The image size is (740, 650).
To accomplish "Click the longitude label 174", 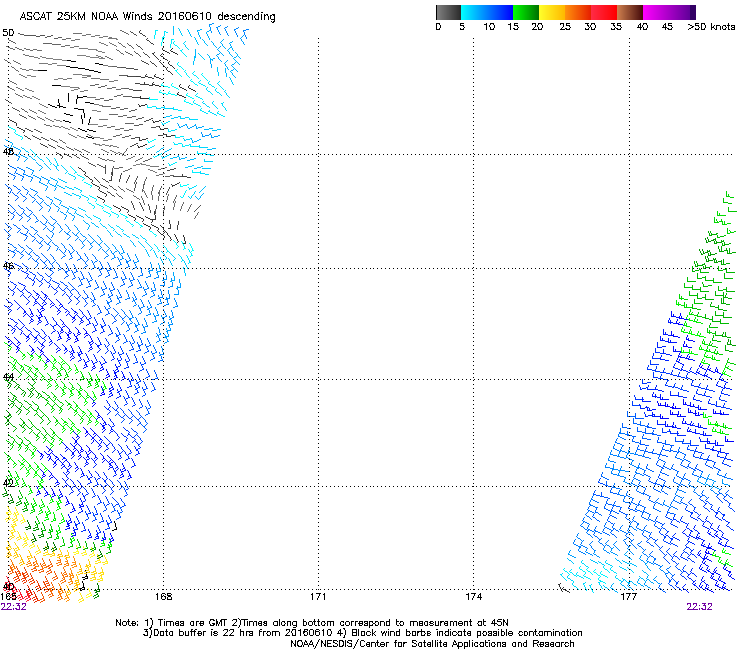I will (473, 597).
